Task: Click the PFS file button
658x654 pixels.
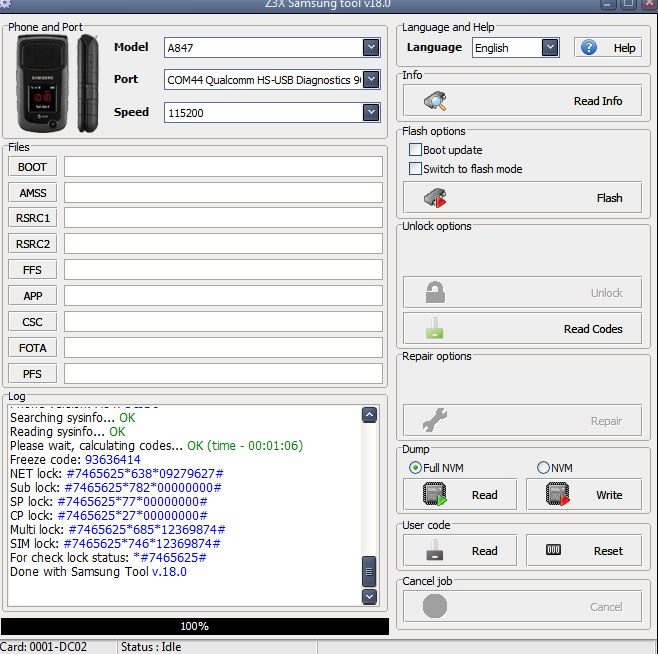Action: tap(32, 374)
